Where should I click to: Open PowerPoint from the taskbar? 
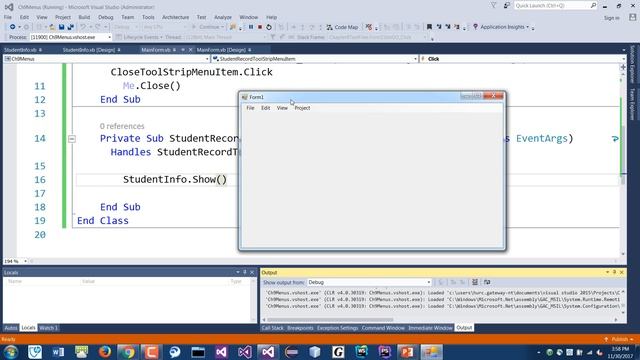click(407, 351)
